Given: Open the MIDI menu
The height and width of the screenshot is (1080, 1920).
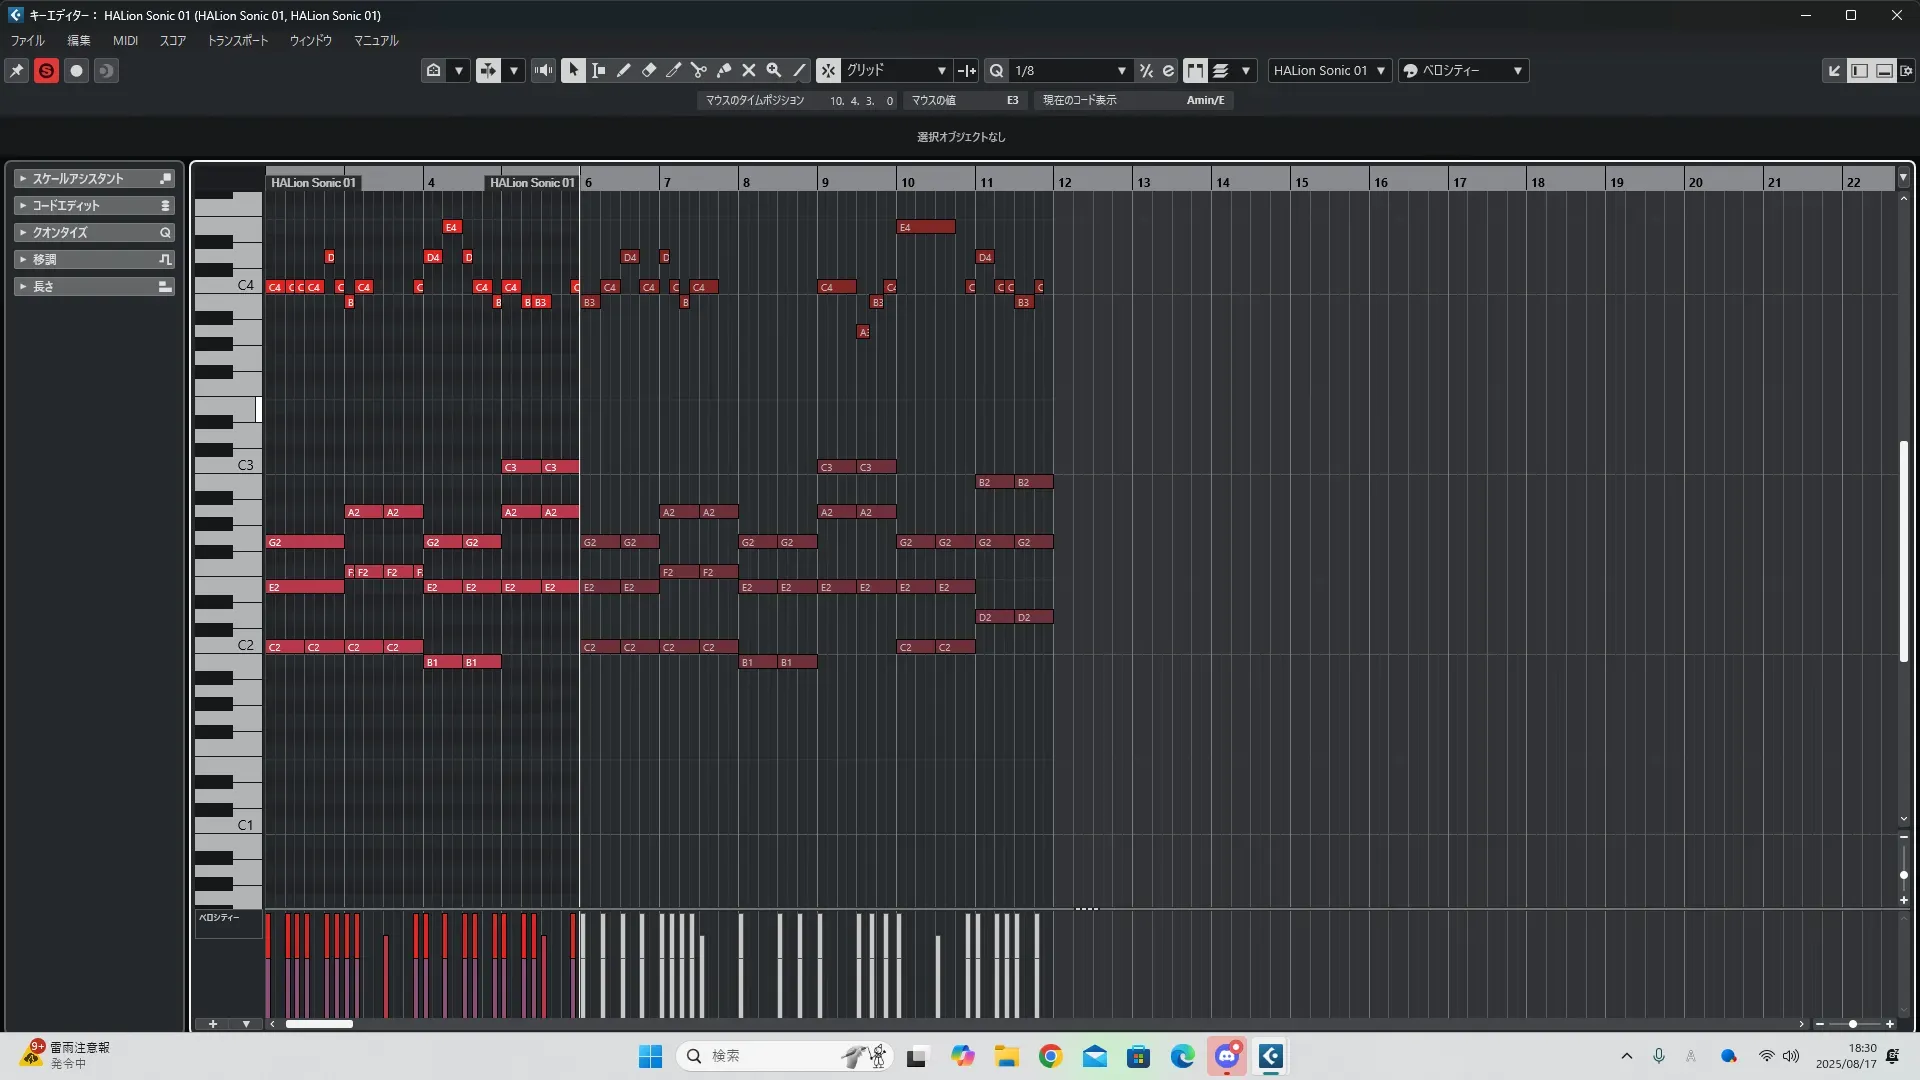Looking at the screenshot, I should point(125,41).
